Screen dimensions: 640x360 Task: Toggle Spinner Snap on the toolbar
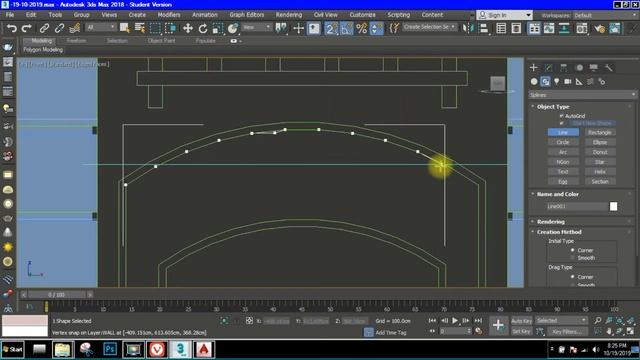pos(377,28)
